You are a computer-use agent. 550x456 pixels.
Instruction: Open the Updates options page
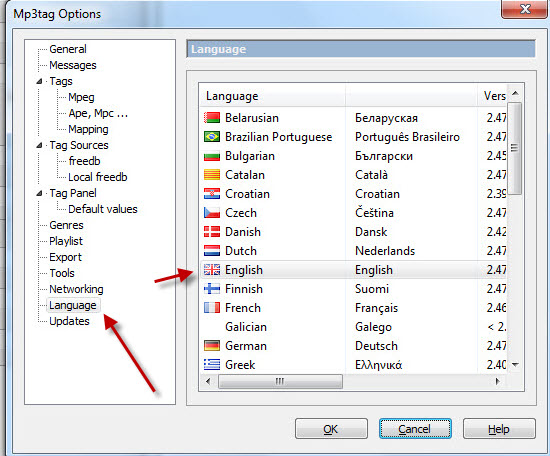click(x=69, y=321)
